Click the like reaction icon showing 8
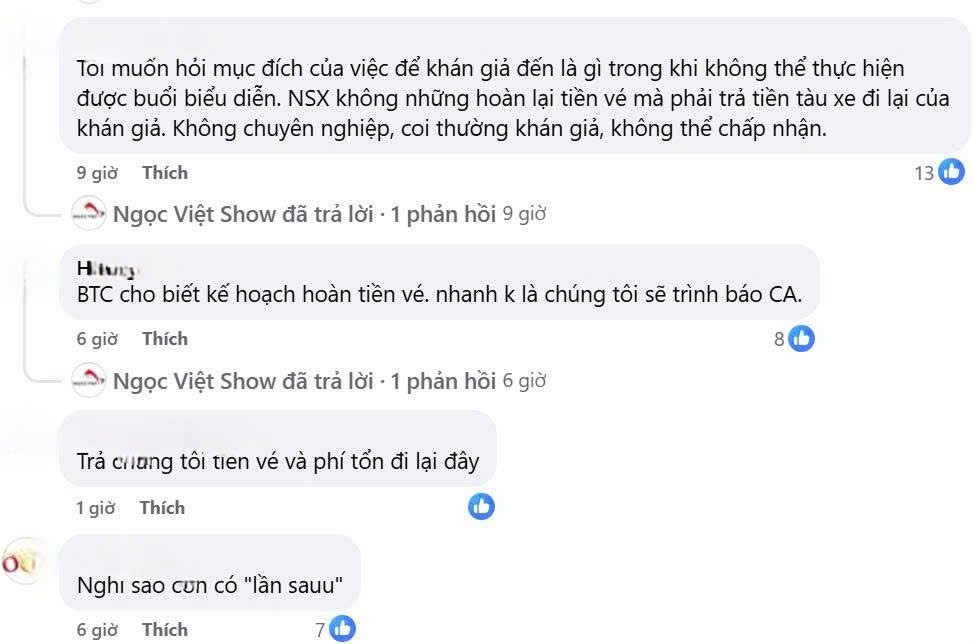The height and width of the screenshot is (644, 974). 801,339
